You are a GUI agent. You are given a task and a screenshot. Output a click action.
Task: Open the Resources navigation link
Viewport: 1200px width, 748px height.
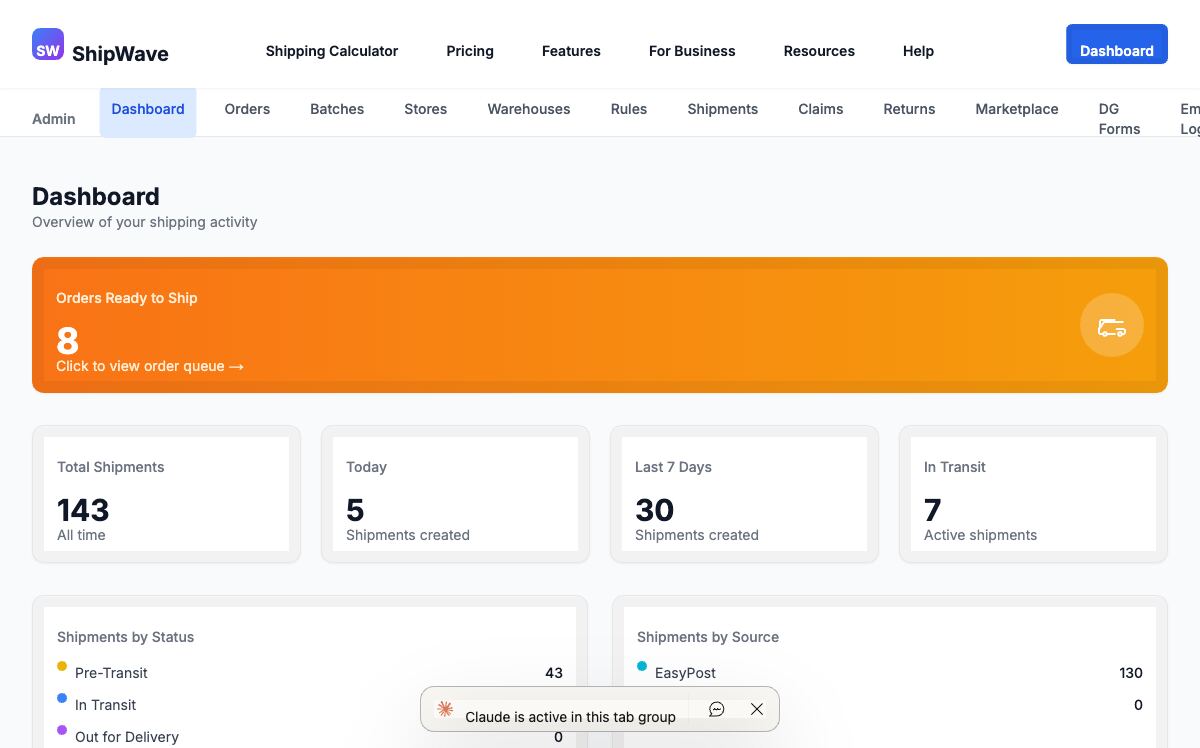pos(819,51)
